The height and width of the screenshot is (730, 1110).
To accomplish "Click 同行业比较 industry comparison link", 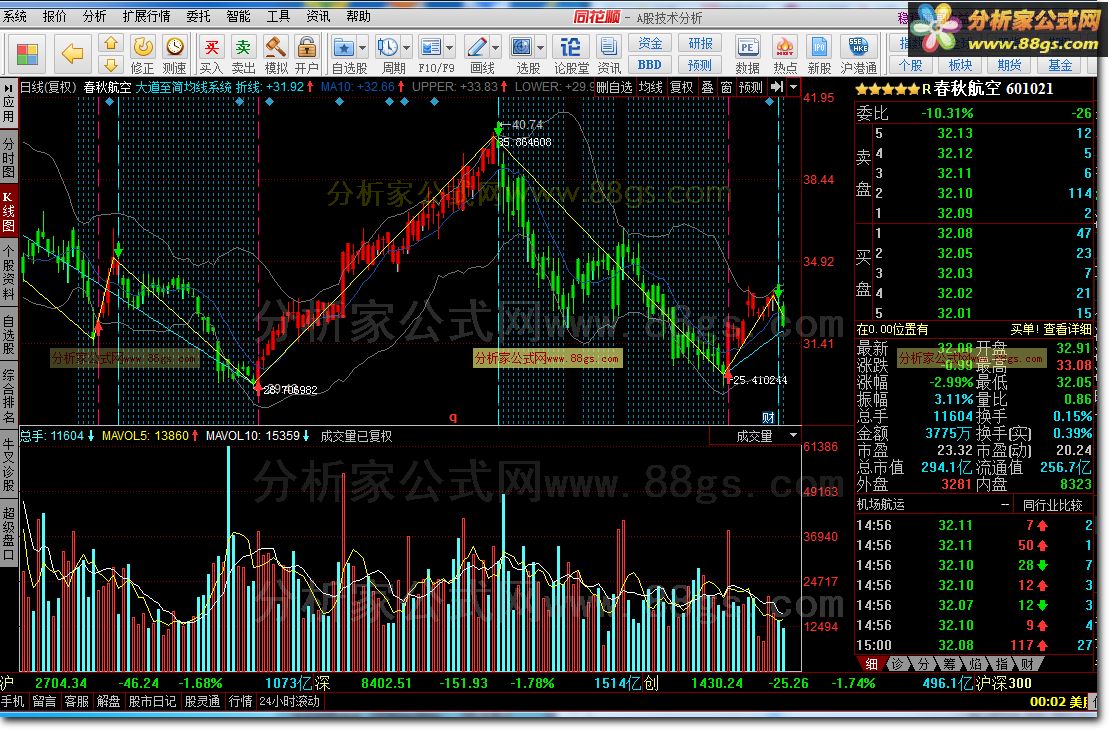I will pyautogui.click(x=1053, y=505).
